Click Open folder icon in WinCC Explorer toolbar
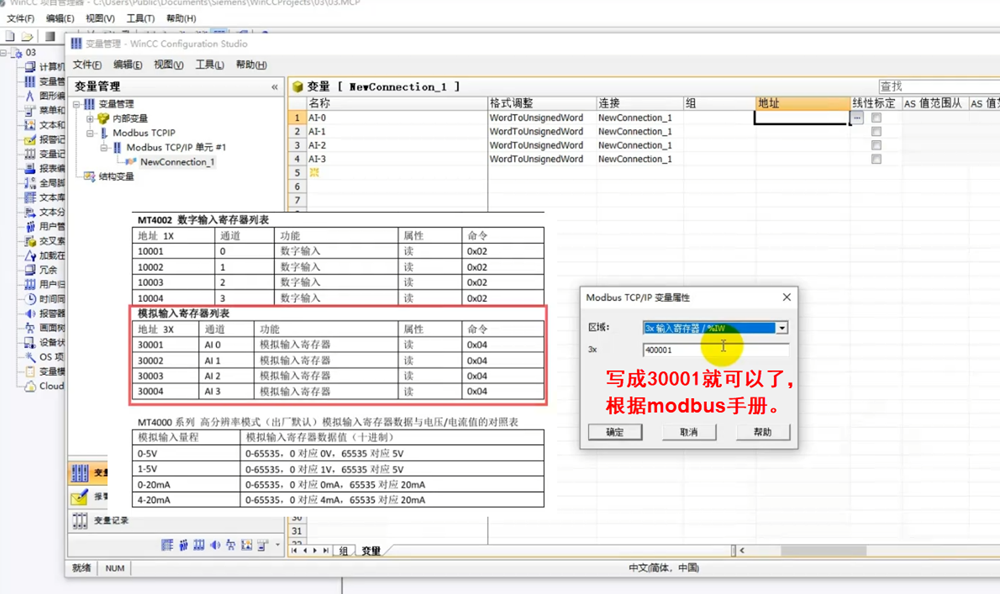Screen dimensions: 1000x594 click(x=27, y=36)
